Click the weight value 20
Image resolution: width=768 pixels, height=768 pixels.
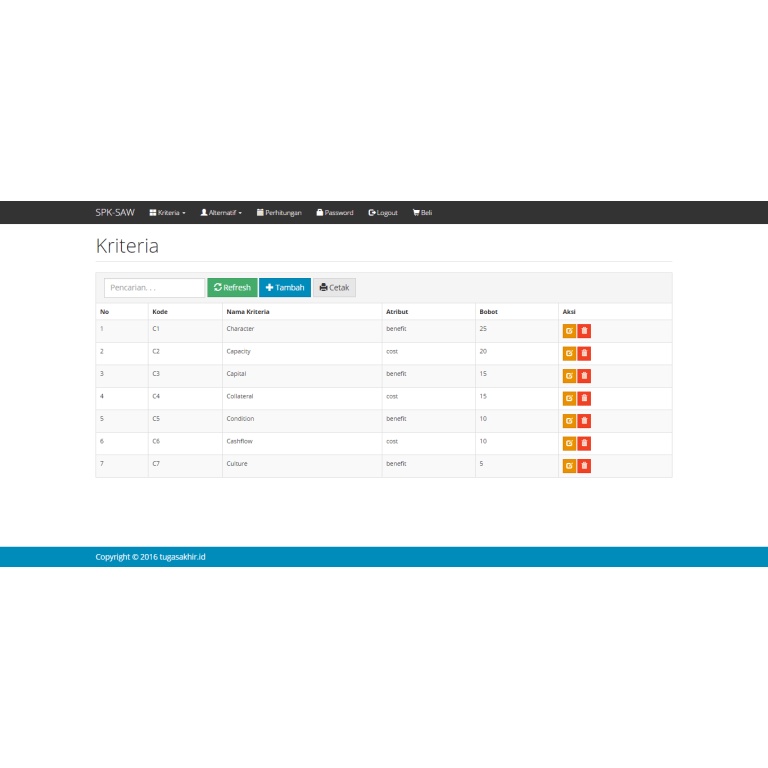click(x=483, y=351)
